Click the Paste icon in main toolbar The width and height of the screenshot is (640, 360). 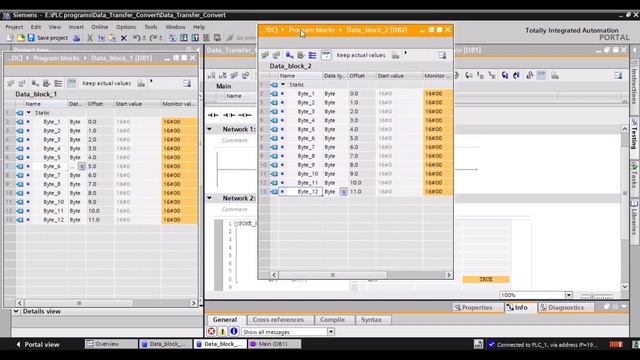[x=112, y=38]
